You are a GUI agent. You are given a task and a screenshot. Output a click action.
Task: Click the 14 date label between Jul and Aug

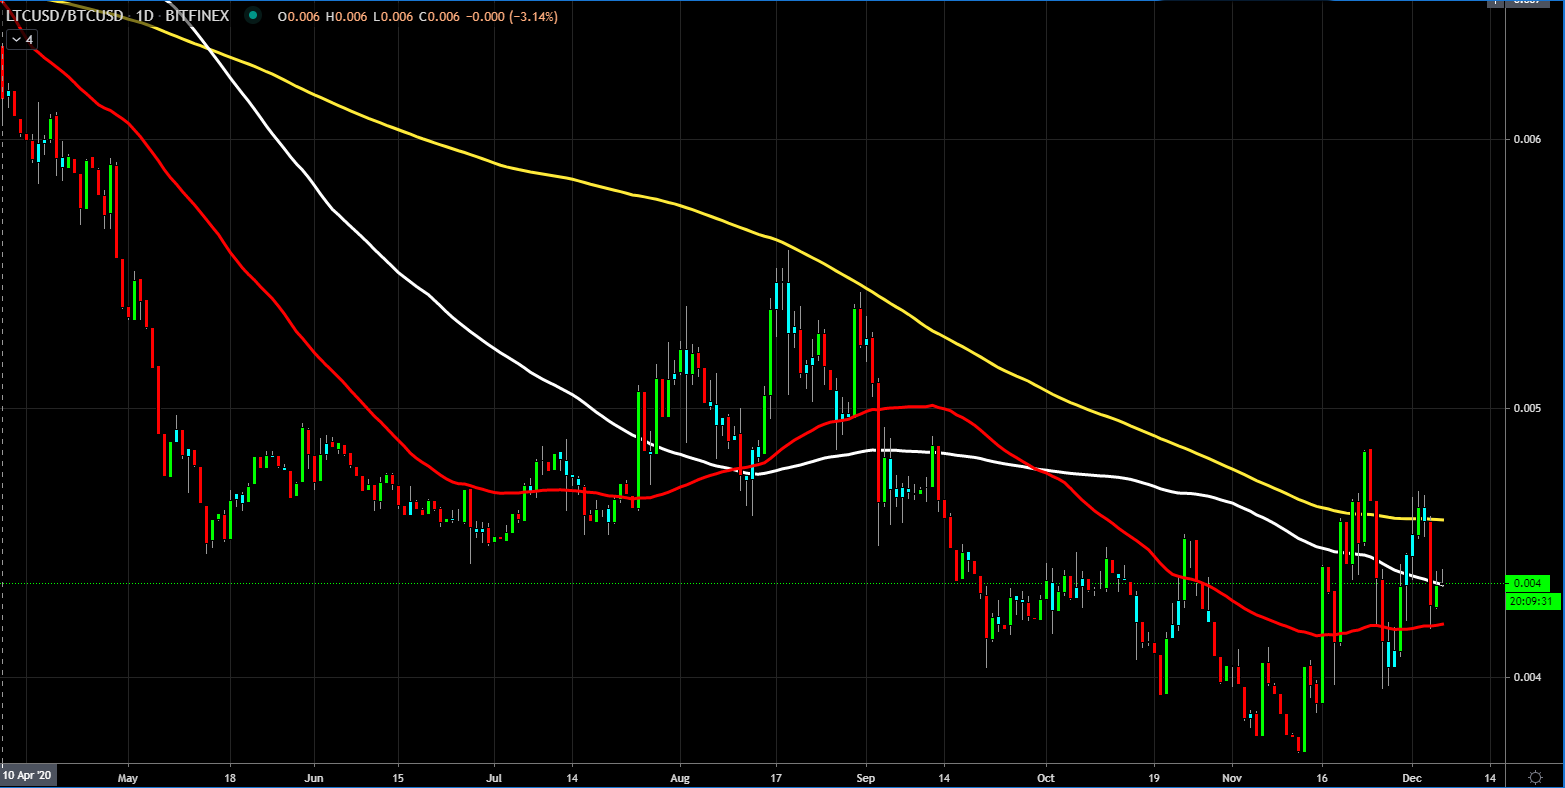click(x=572, y=777)
